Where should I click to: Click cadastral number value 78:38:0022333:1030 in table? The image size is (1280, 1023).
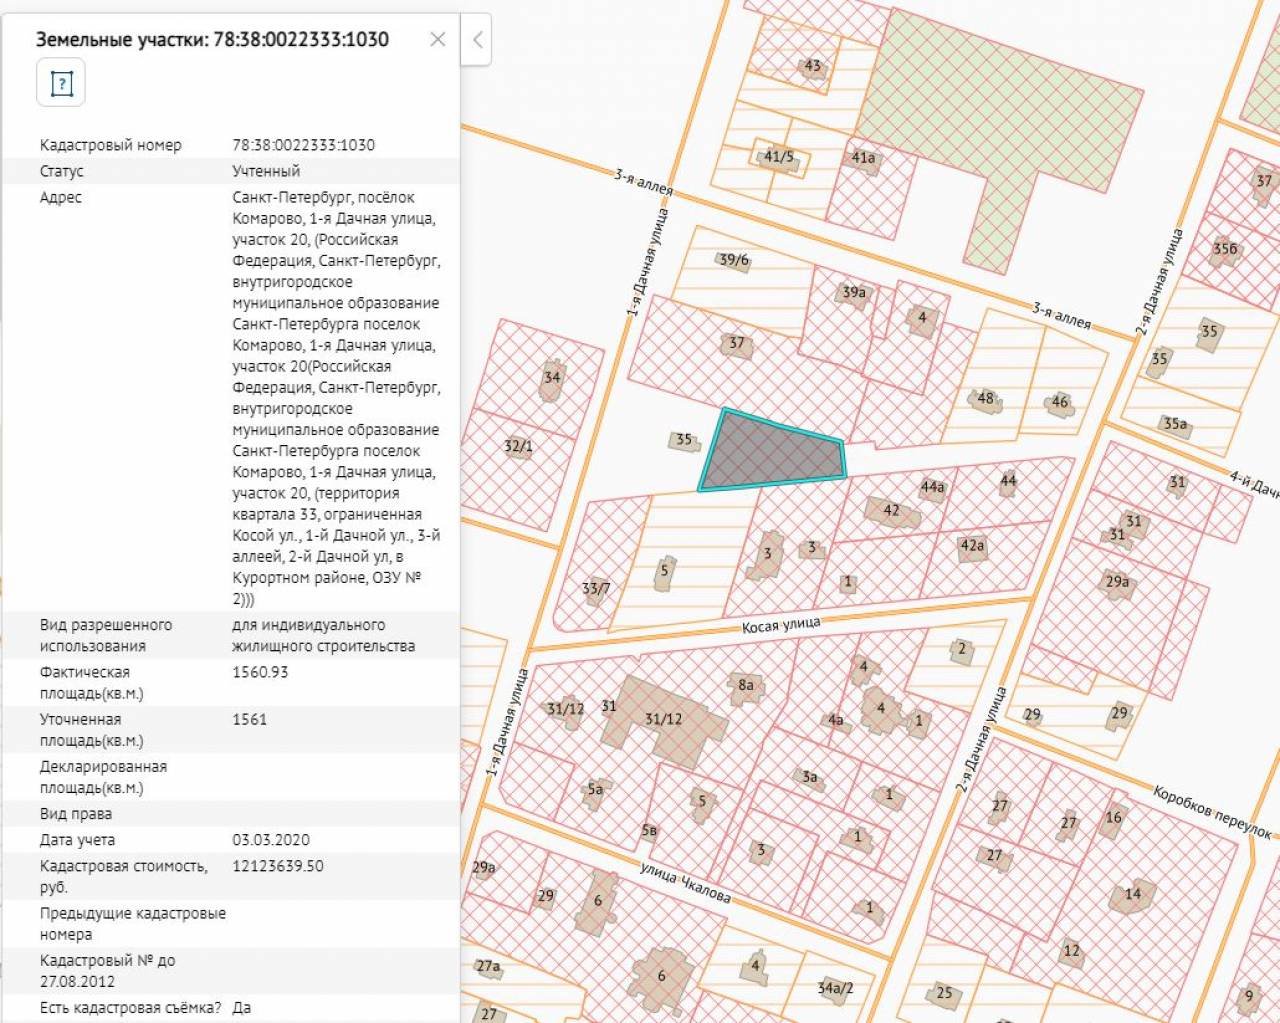pyautogui.click(x=303, y=145)
